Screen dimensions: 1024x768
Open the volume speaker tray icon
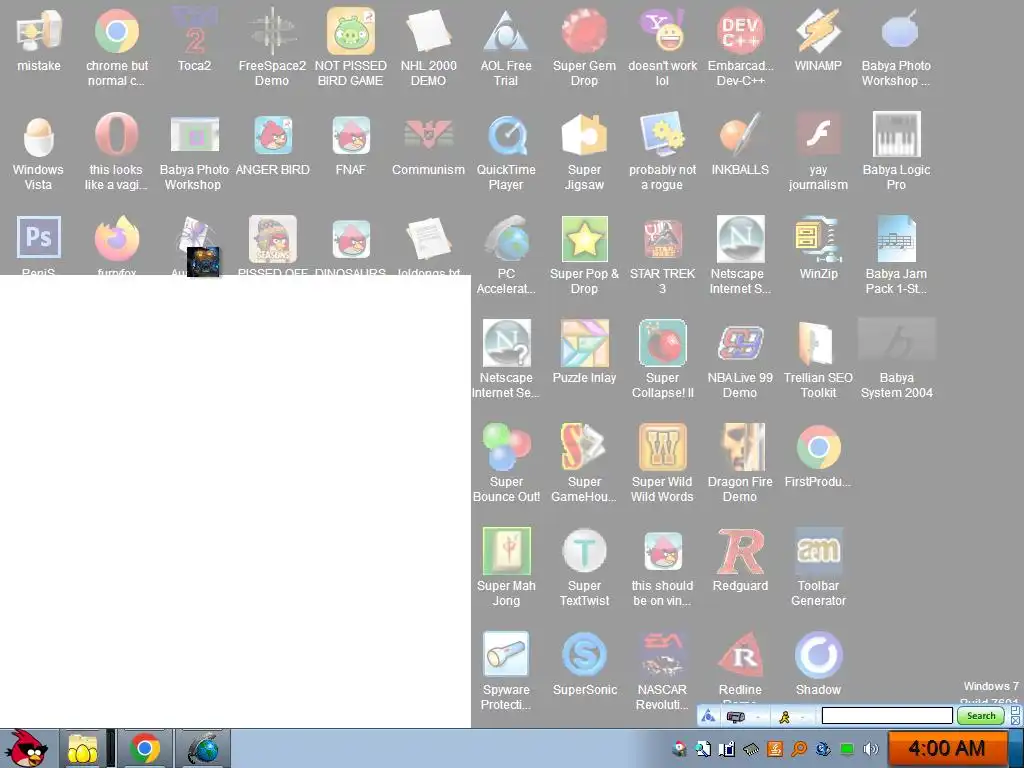tap(870, 749)
